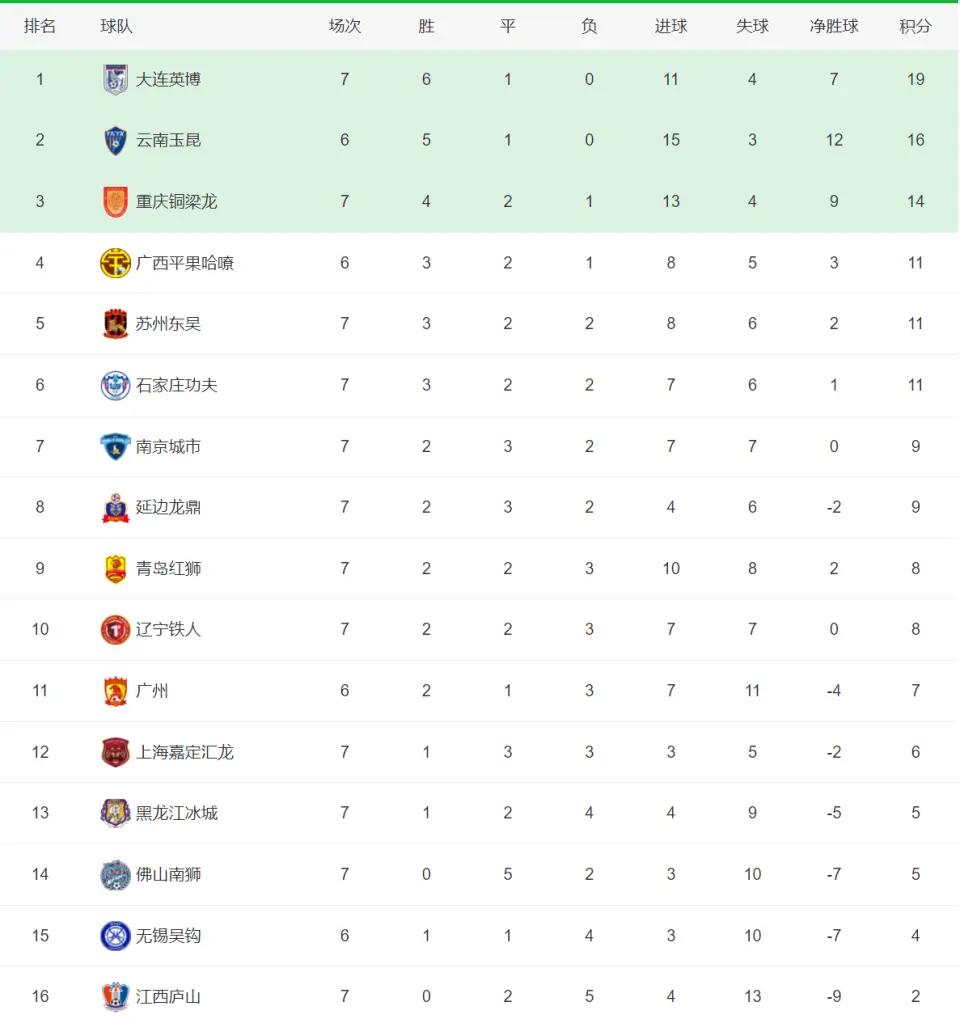Viewport: 960px width, 1023px height.
Task: Open the 上海嘉定汇龙 team name link
Action: 185,752
